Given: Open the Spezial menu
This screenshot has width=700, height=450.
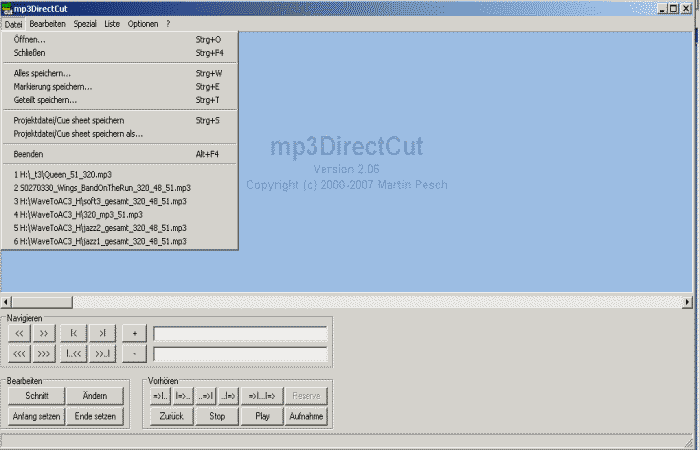Looking at the screenshot, I should 85,23.
